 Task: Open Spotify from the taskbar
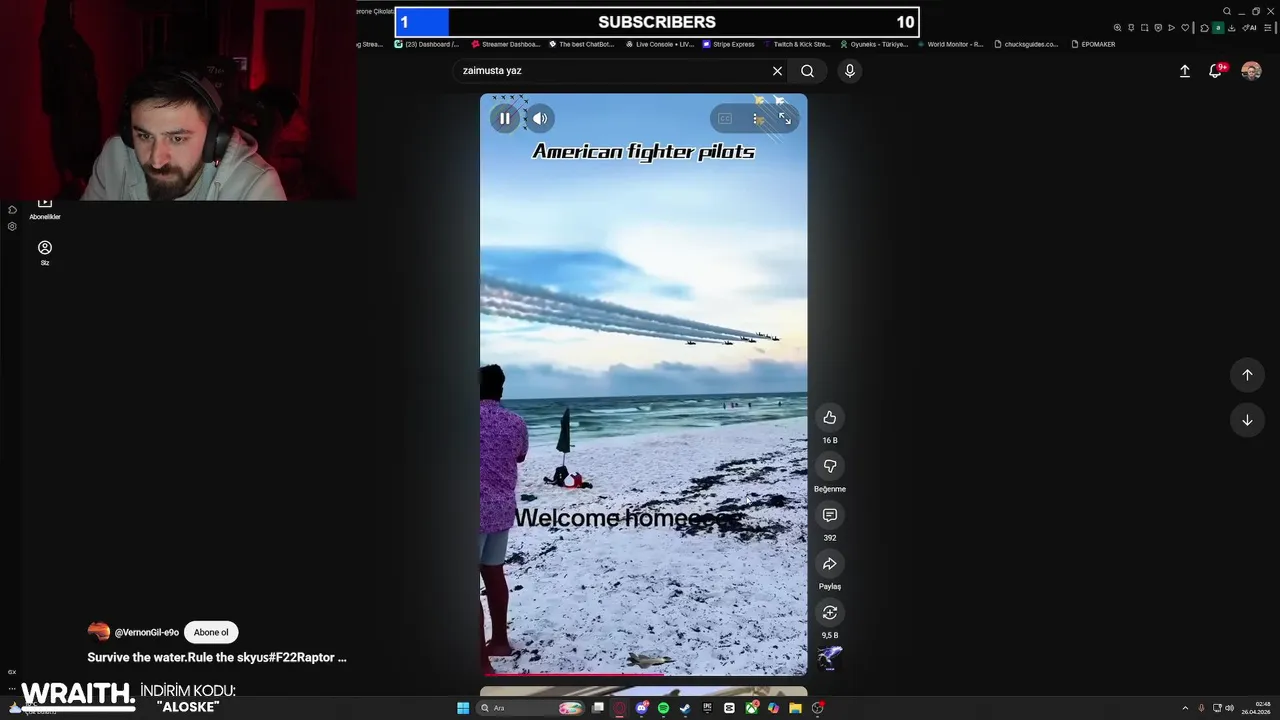point(663,708)
